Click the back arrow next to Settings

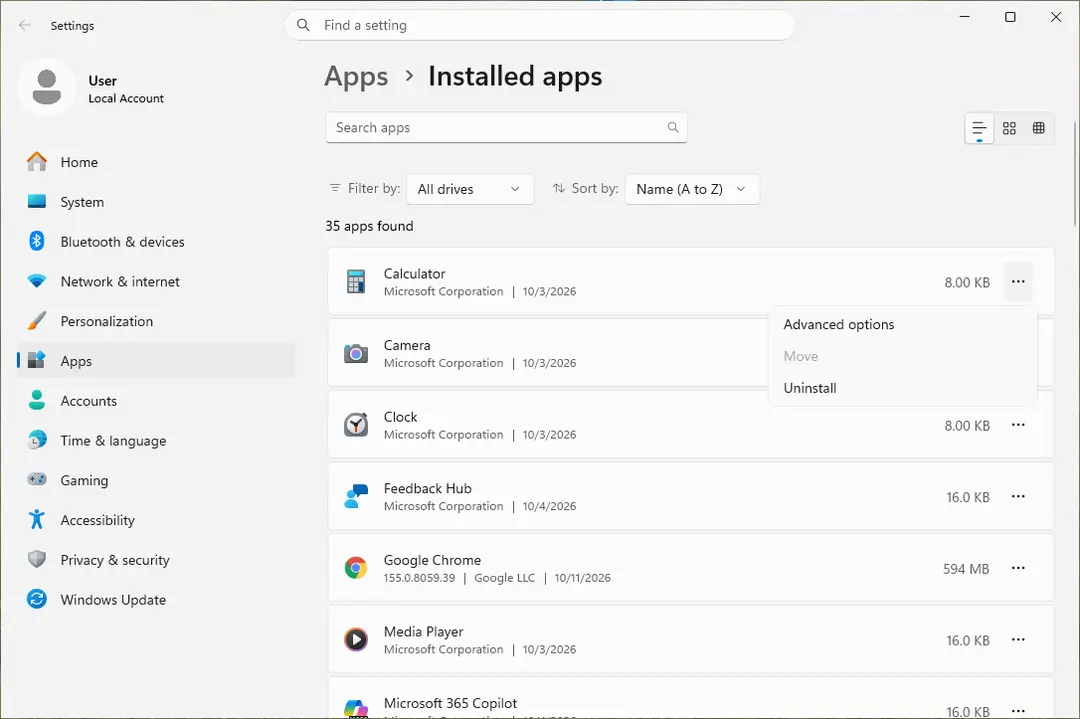[x=25, y=25]
